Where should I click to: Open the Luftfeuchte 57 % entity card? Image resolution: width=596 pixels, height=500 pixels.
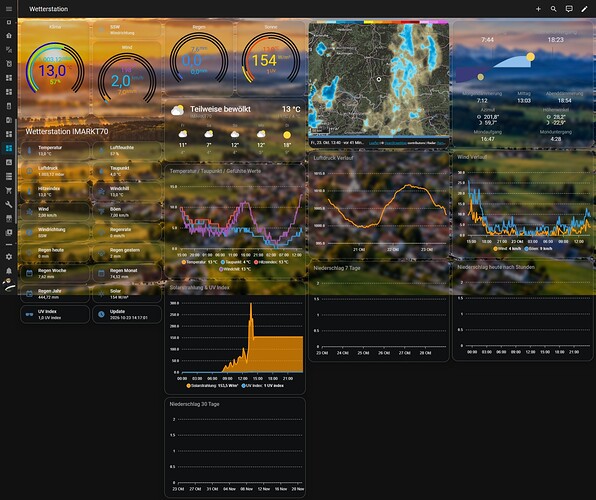pos(127,150)
